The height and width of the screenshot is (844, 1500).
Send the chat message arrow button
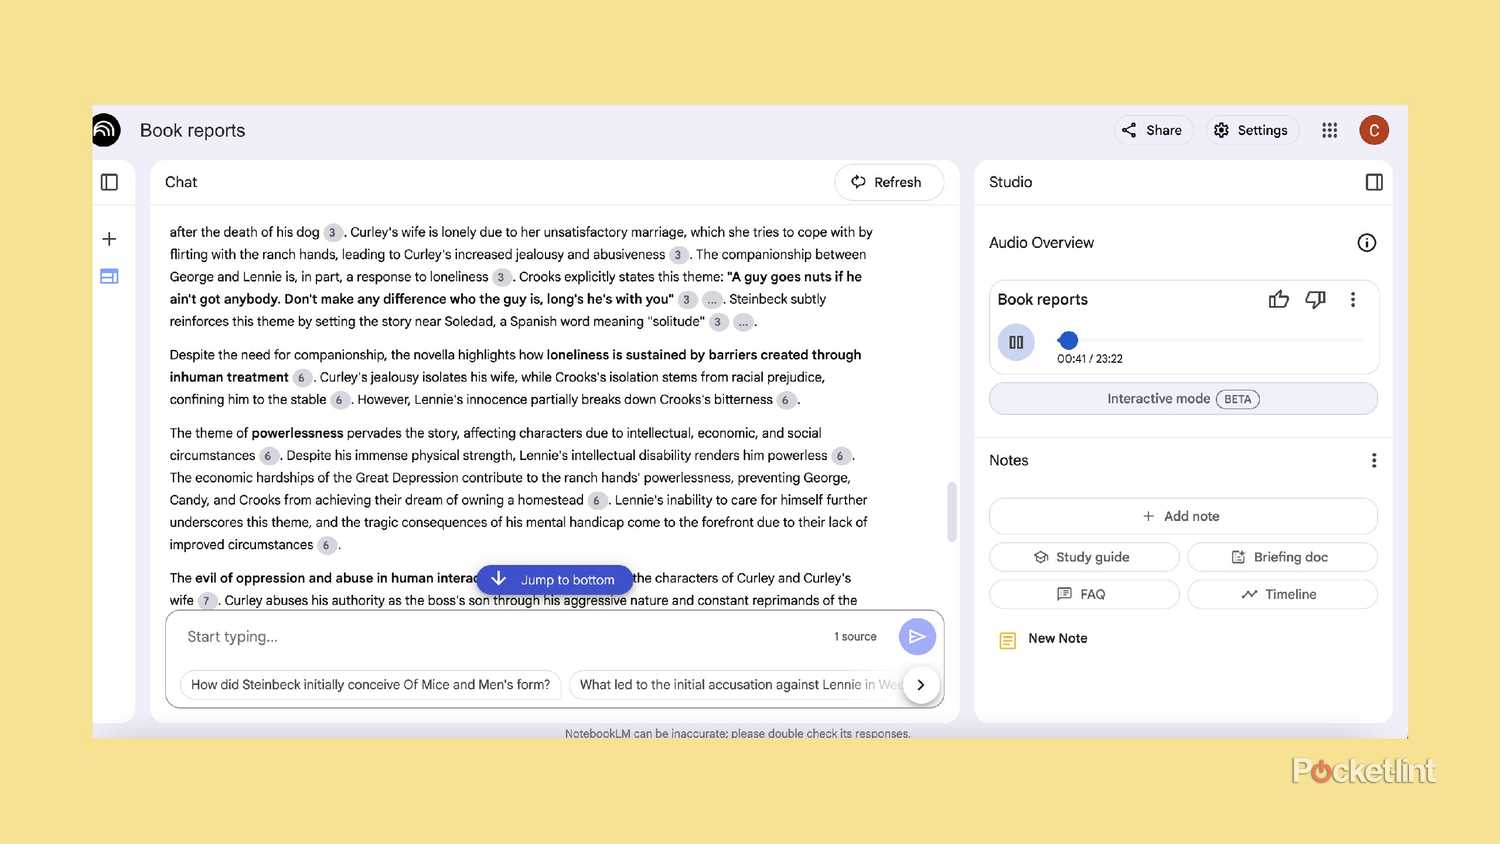pyautogui.click(x=917, y=637)
